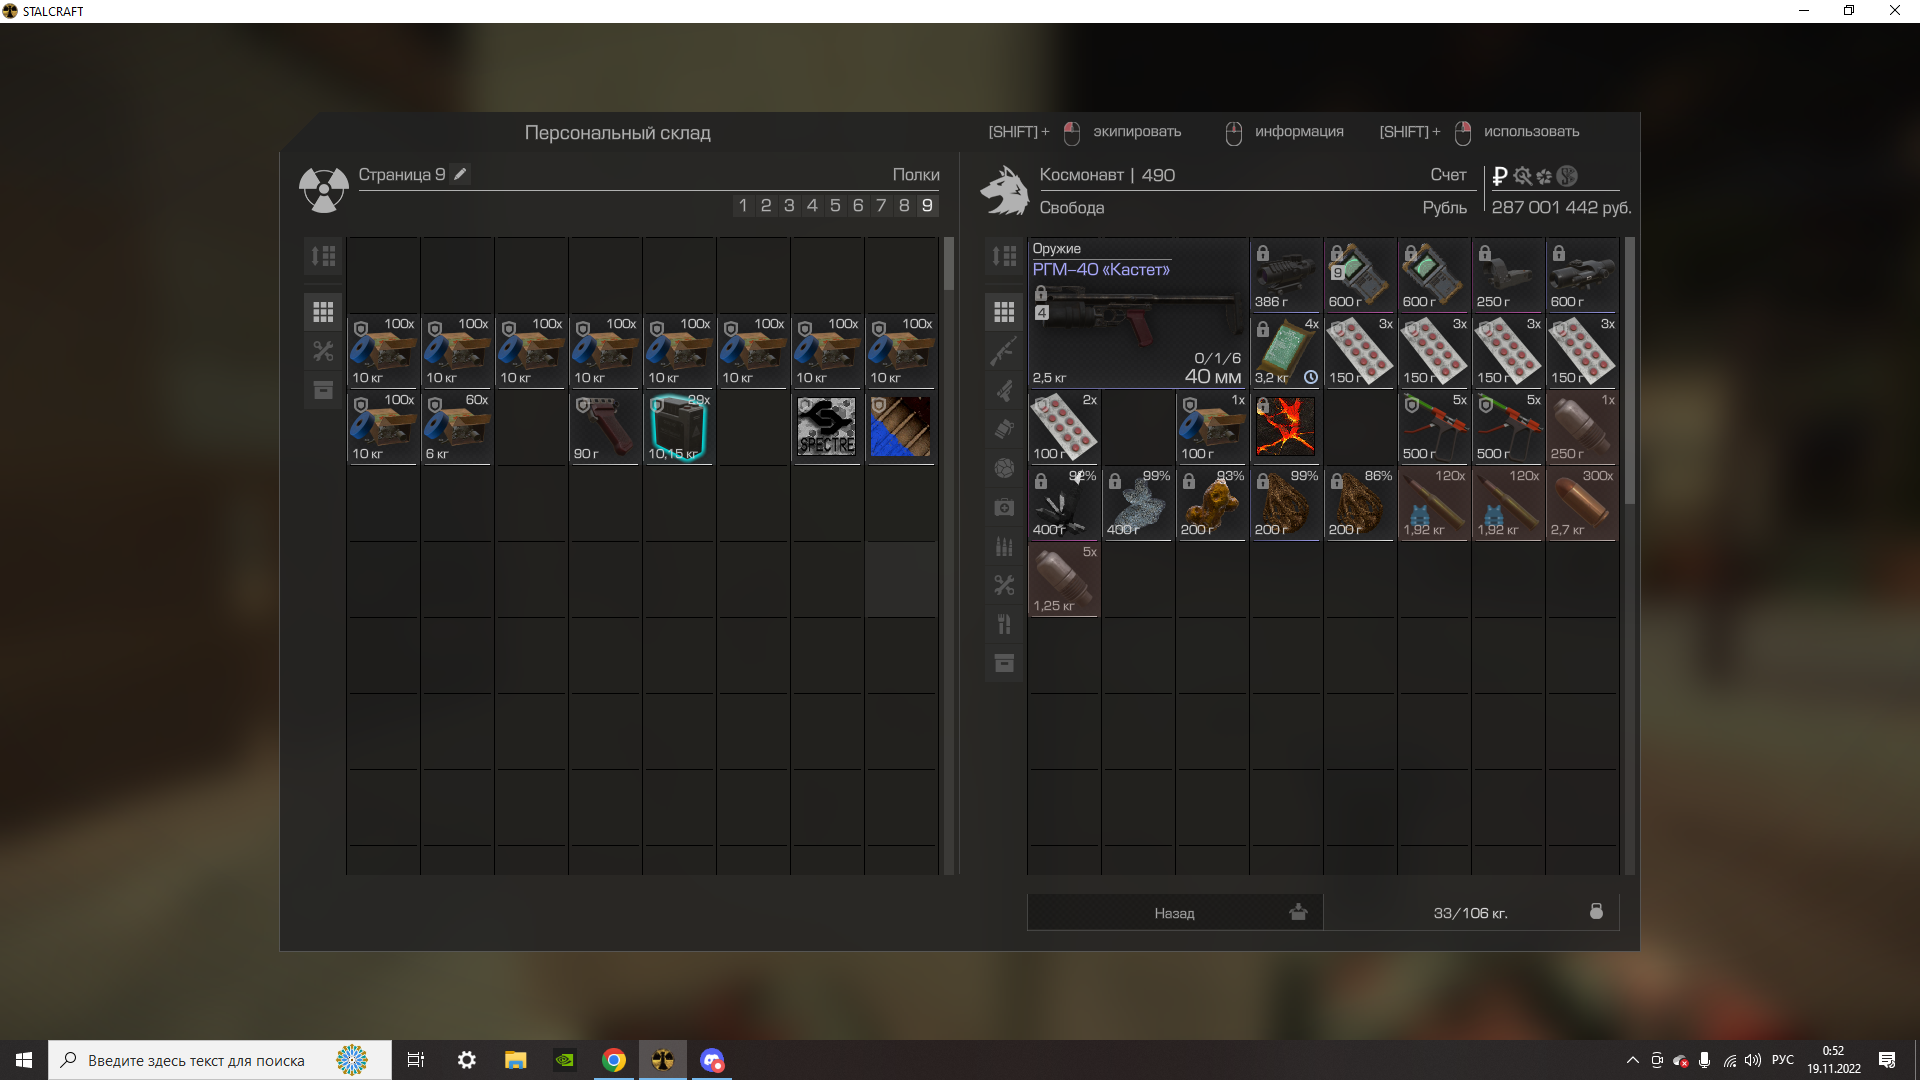The height and width of the screenshot is (1080, 1920).
Task: Pick the 386 г rifle scope item
Action: tap(1286, 275)
